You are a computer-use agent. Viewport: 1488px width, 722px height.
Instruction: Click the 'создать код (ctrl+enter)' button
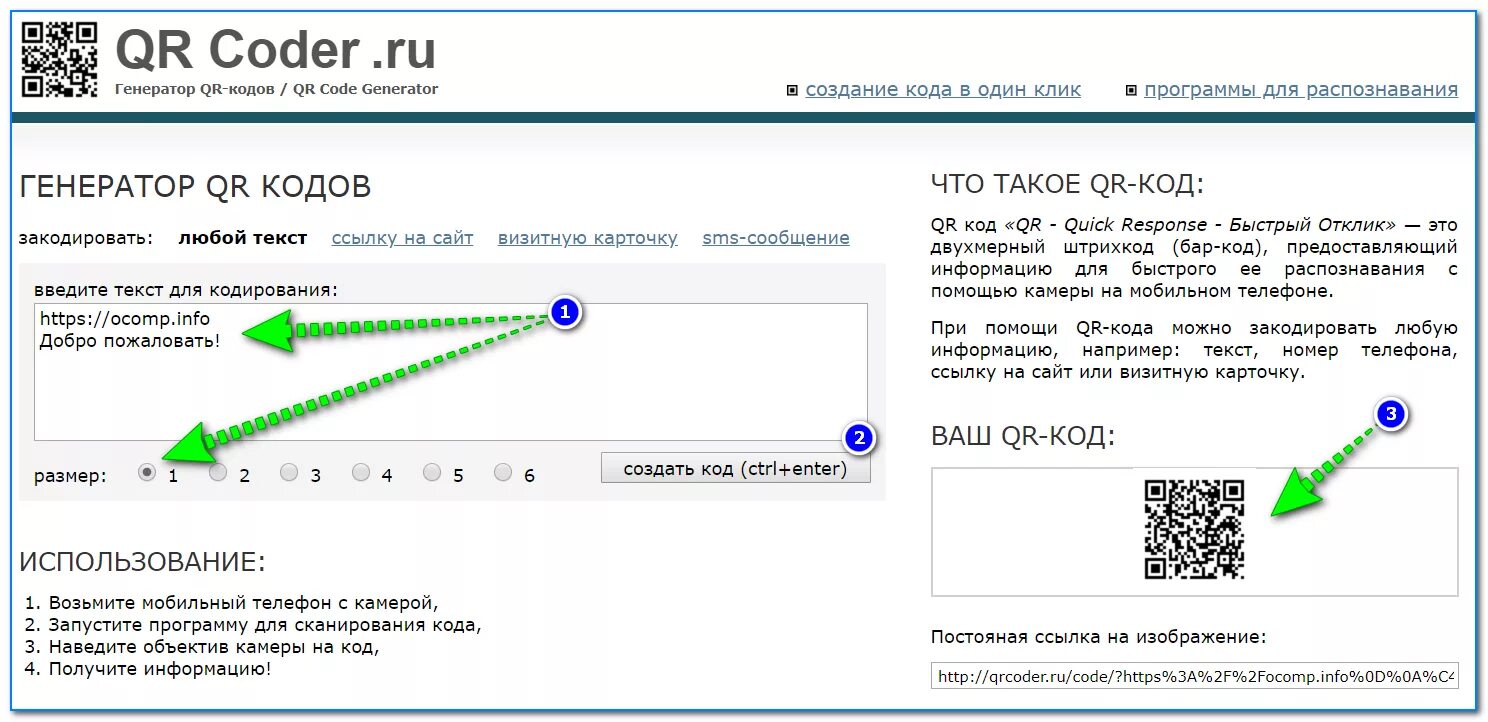[x=735, y=468]
